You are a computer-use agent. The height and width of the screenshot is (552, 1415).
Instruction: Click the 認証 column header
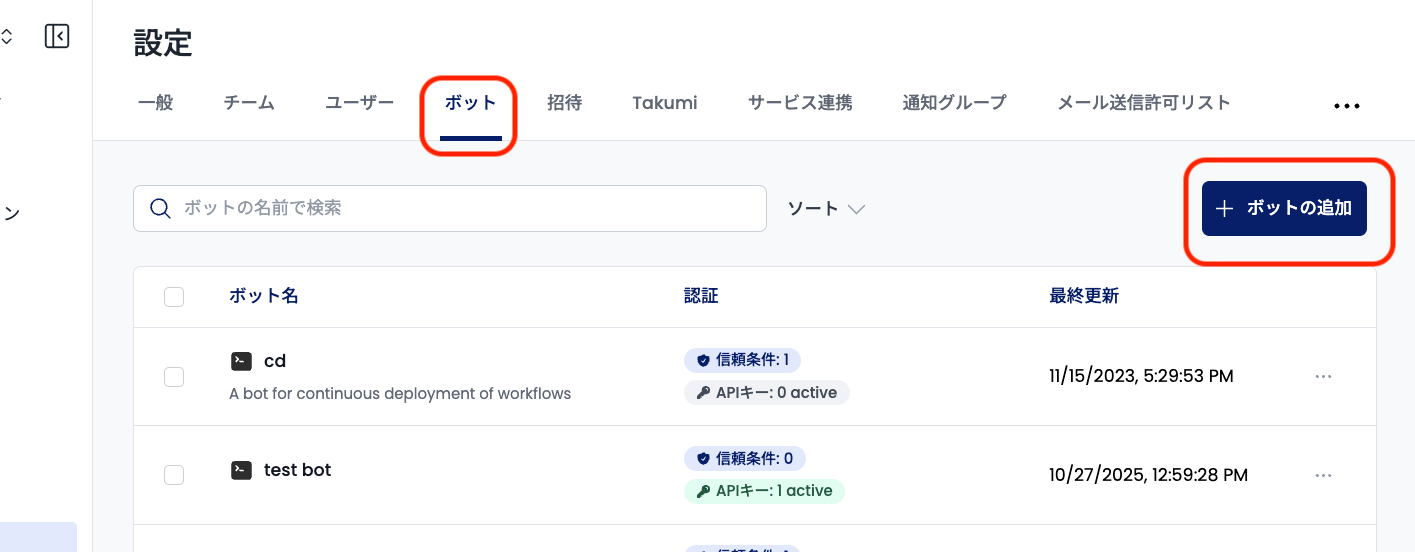pos(701,296)
